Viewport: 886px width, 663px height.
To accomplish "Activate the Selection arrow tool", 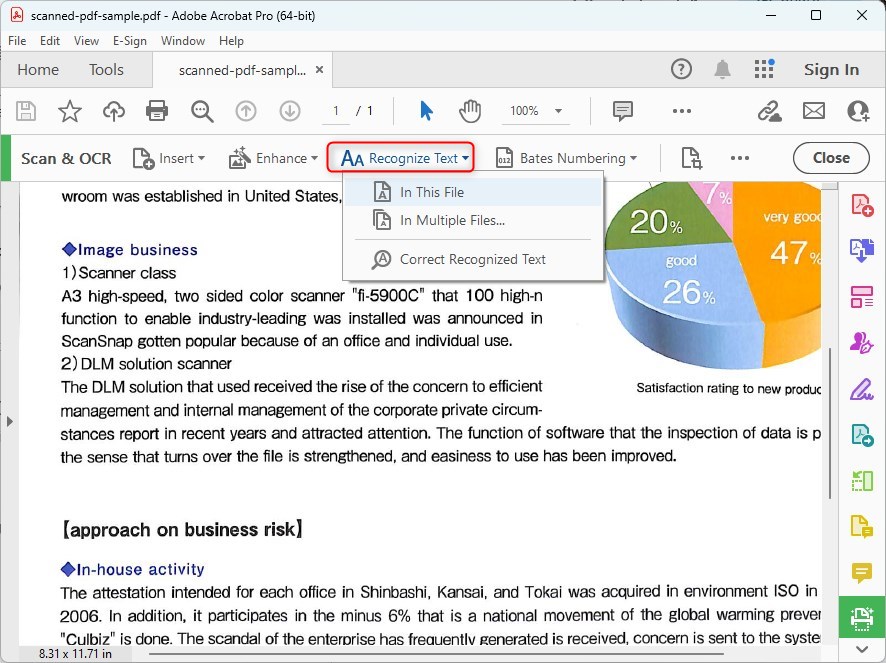I will point(424,111).
